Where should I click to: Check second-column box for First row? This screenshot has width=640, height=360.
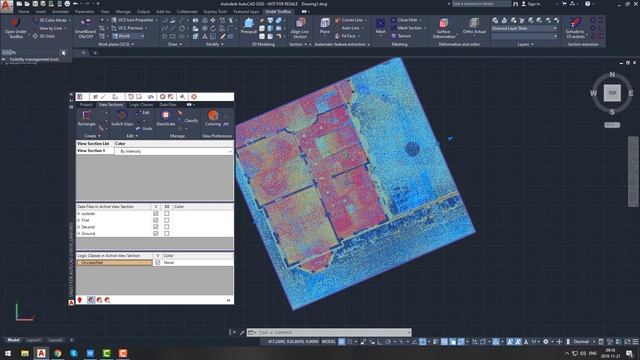tap(167, 220)
